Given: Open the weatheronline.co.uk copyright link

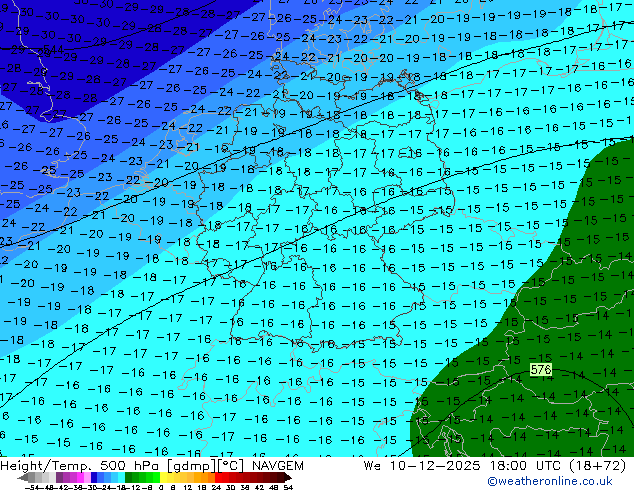Looking at the screenshot, I should coord(550,481).
